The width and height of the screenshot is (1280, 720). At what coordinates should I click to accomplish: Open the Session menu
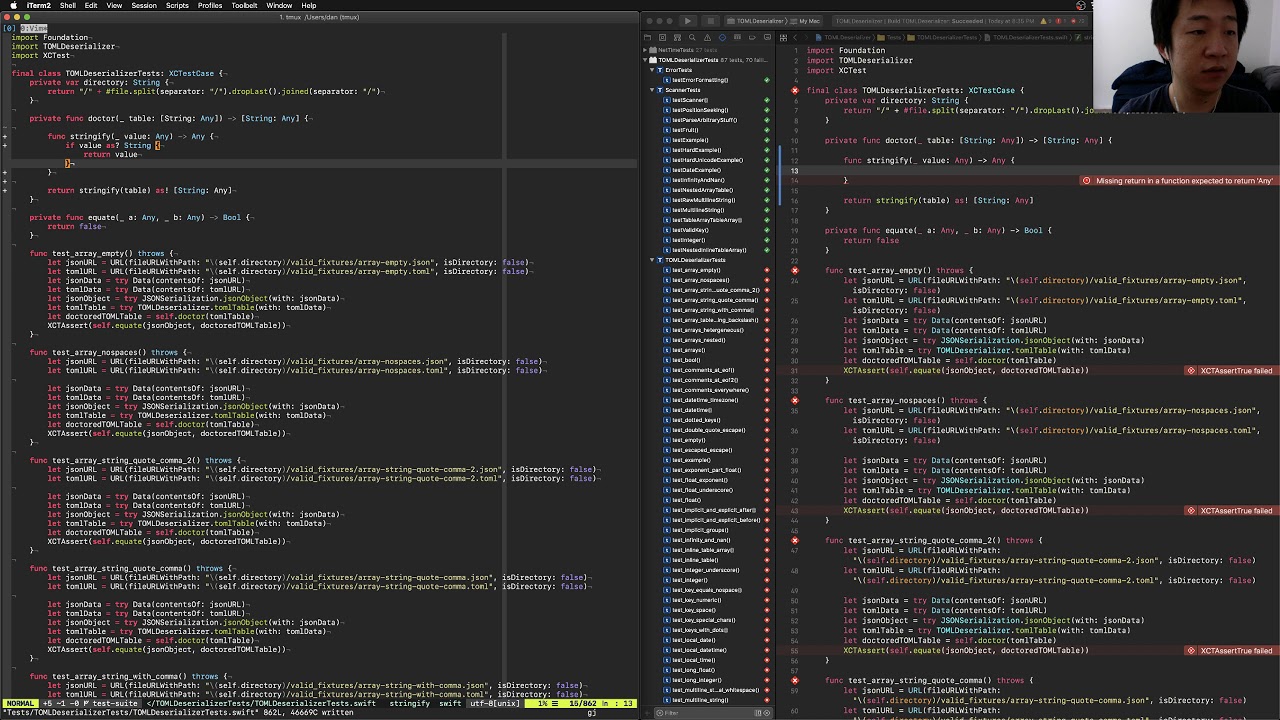pos(144,5)
